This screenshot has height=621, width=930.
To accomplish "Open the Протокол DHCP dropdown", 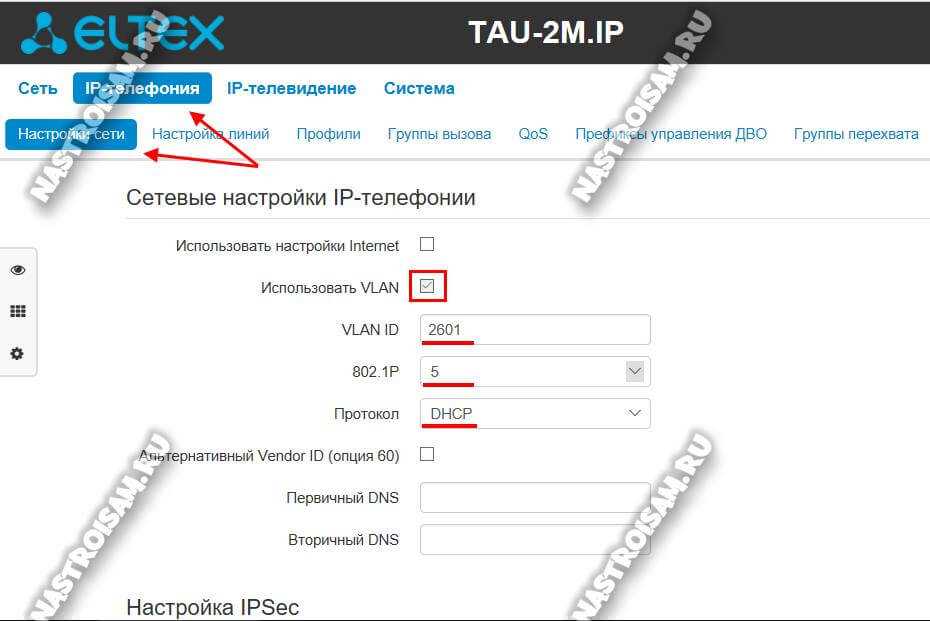I will [535, 413].
